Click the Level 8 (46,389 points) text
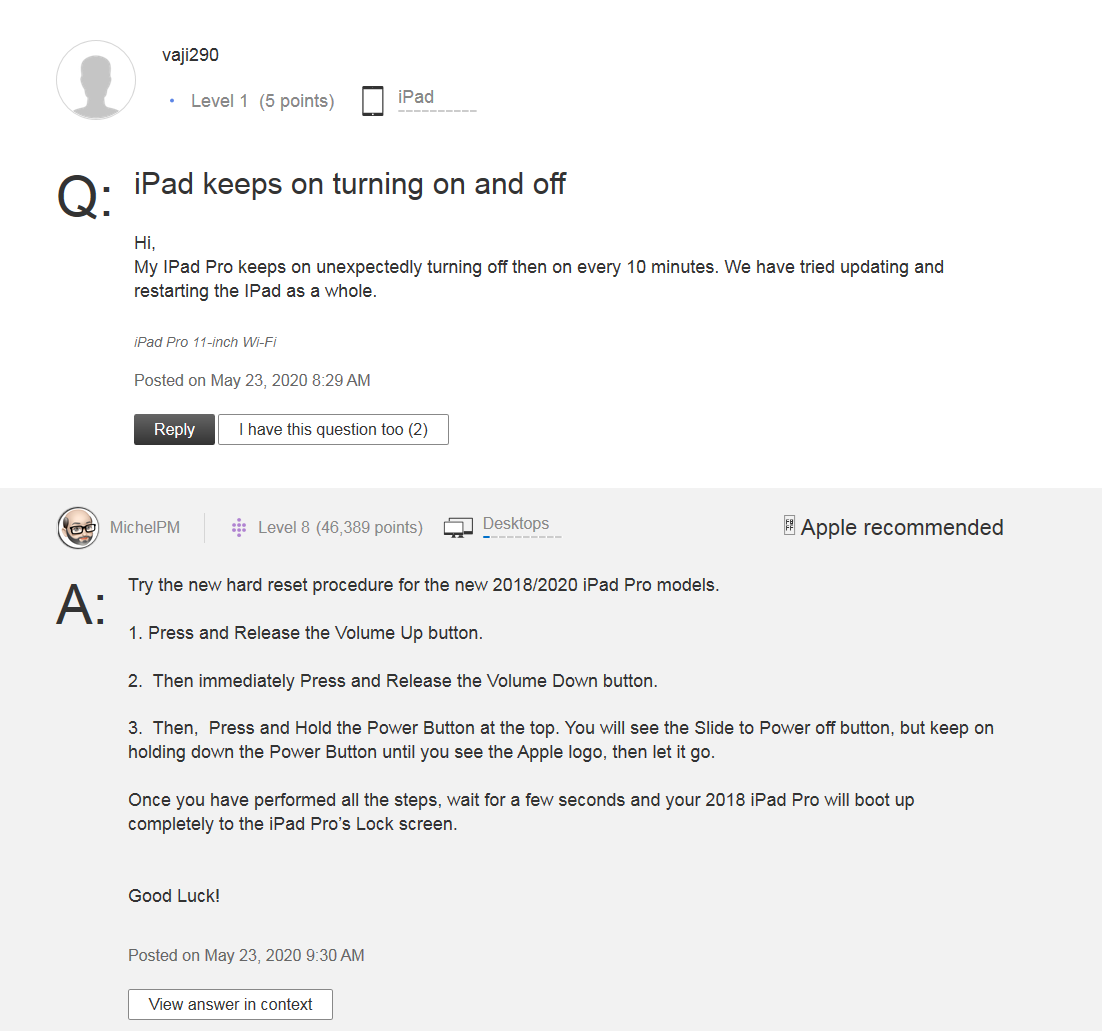The image size is (1102, 1031). click(340, 527)
